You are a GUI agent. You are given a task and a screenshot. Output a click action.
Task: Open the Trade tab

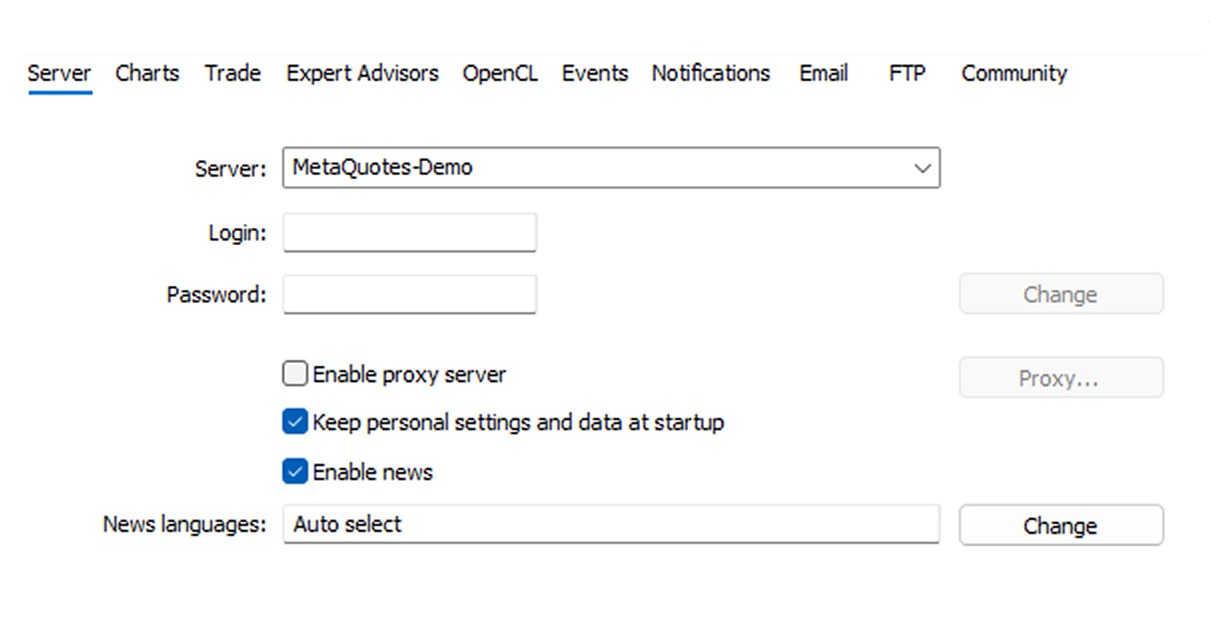(x=232, y=73)
